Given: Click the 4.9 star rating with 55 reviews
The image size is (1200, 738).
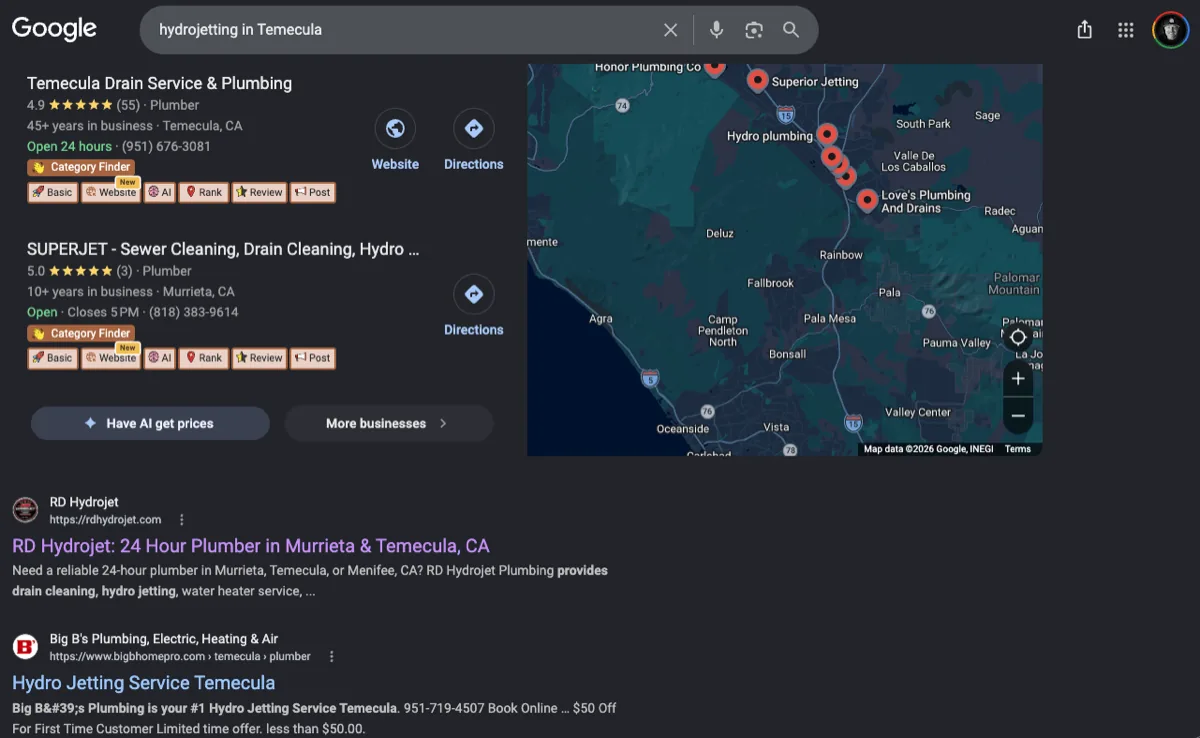Looking at the screenshot, I should point(84,105).
